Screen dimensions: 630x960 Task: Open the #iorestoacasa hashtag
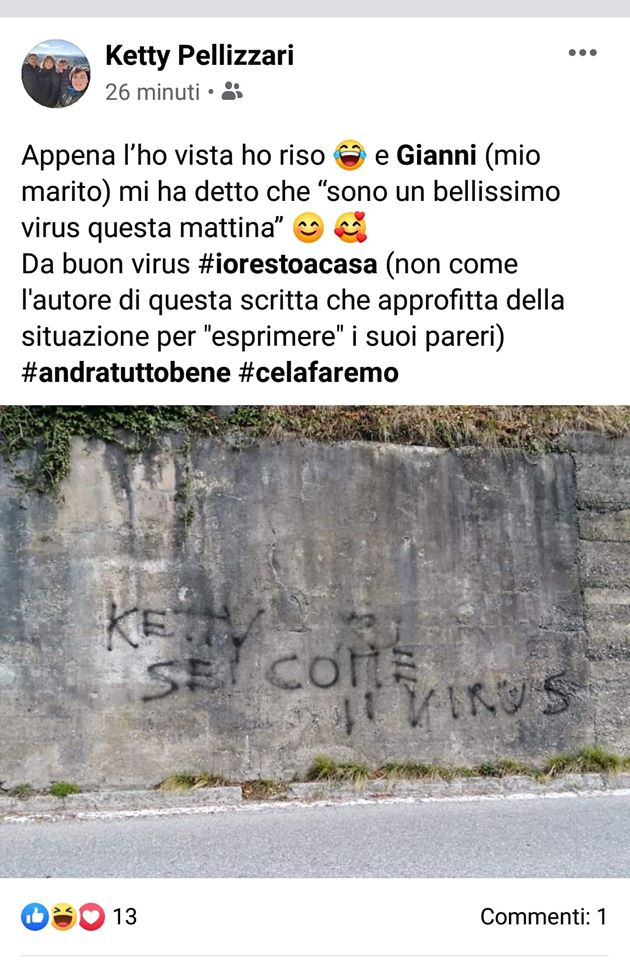pyautogui.click(x=288, y=264)
